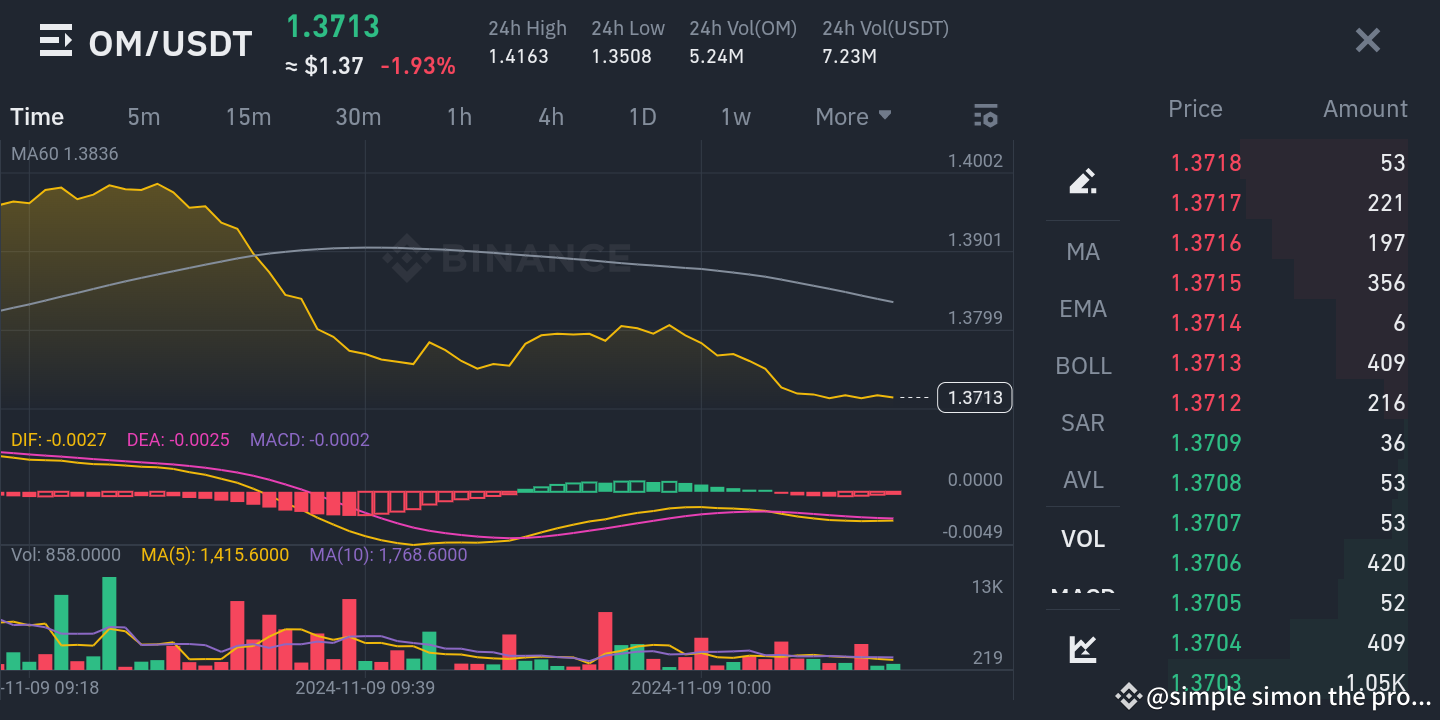Toggle the MA indicator overlay

pyautogui.click(x=1083, y=252)
